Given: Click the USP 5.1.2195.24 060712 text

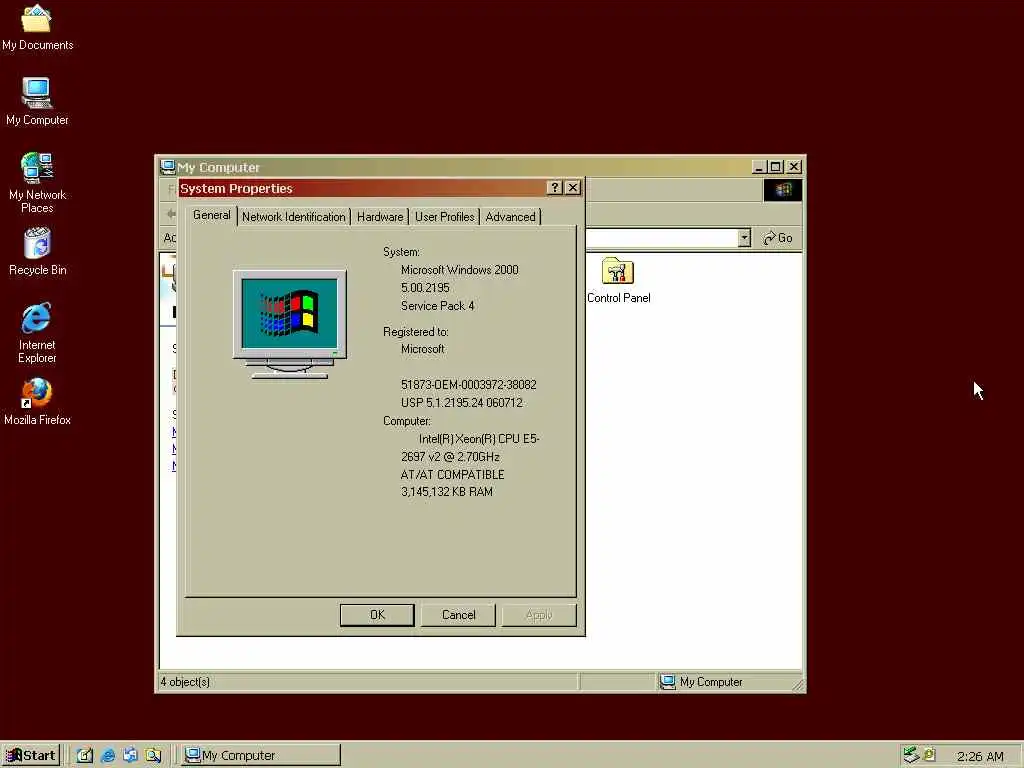Looking at the screenshot, I should click(x=462, y=403).
